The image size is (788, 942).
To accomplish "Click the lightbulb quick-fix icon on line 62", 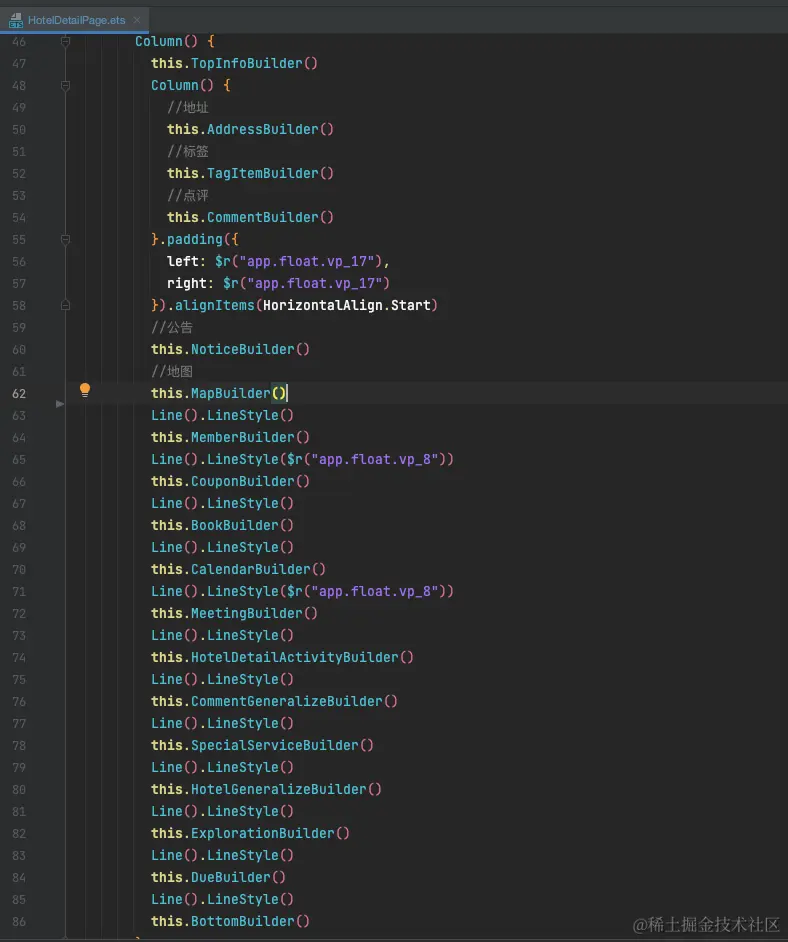I will [x=85, y=390].
